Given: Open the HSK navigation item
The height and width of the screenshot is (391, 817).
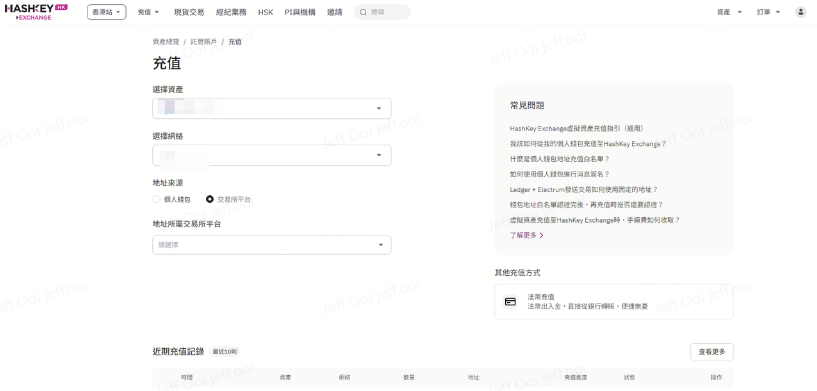Looking at the screenshot, I should [265, 12].
